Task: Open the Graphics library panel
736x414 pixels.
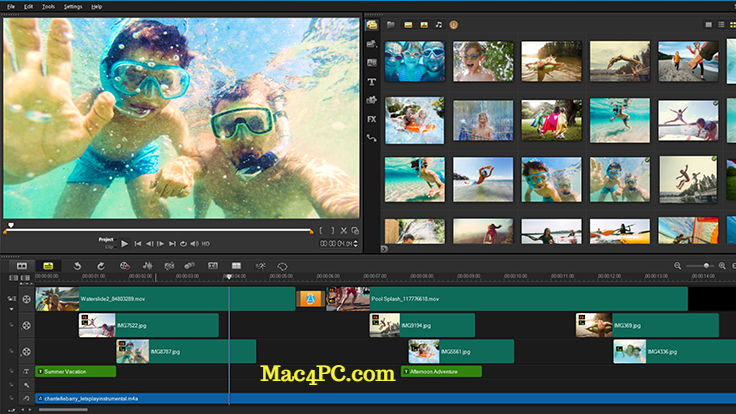Action: [x=372, y=100]
